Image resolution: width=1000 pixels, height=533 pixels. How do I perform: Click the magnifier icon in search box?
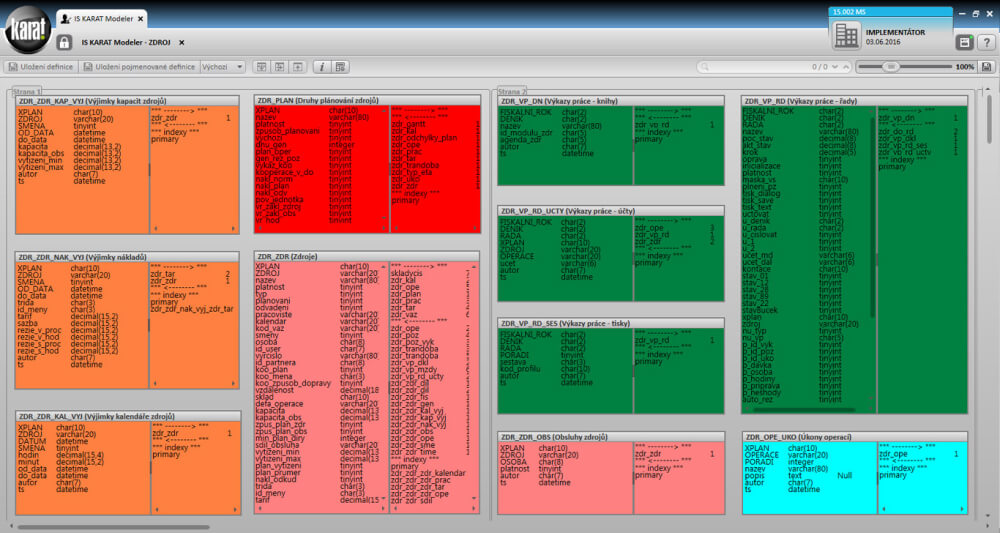[x=705, y=66]
